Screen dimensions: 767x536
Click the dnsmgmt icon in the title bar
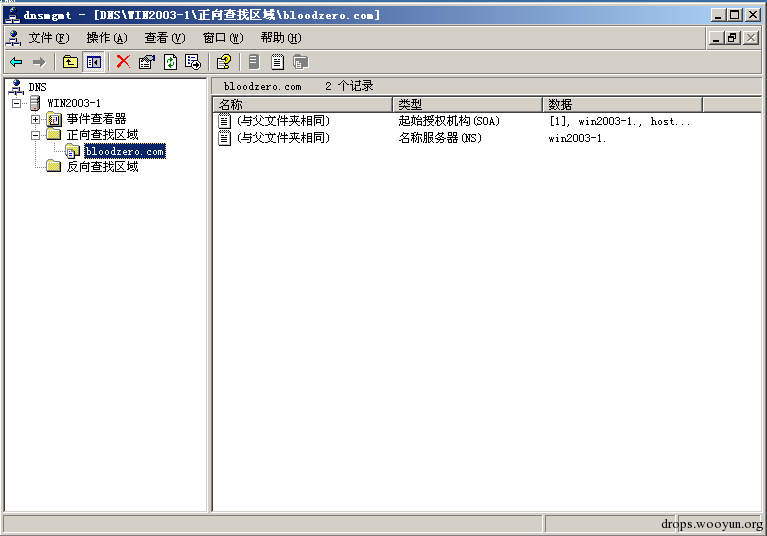click(x=12, y=15)
